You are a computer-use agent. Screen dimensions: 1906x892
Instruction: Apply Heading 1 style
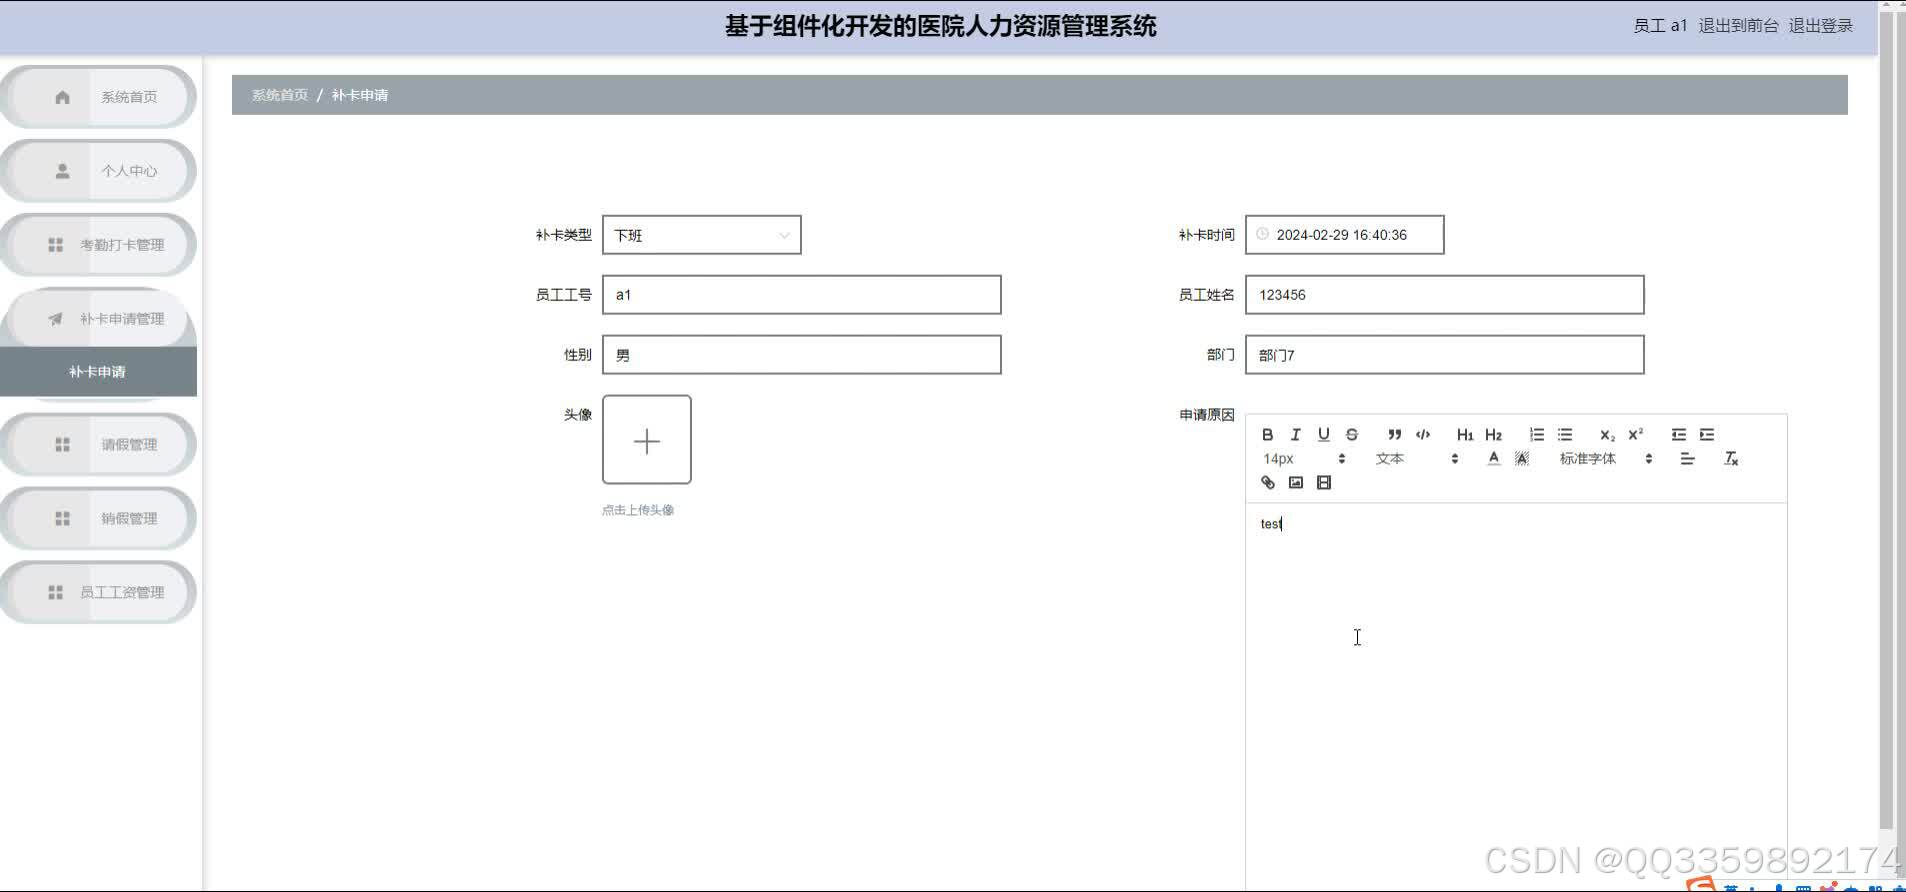pyautogui.click(x=1465, y=435)
